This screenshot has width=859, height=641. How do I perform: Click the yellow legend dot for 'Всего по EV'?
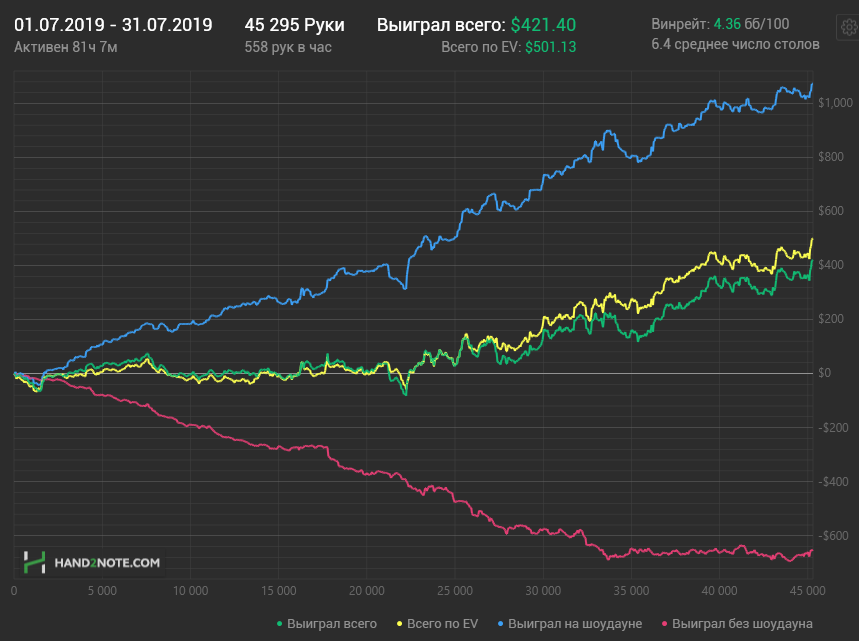coord(399,624)
